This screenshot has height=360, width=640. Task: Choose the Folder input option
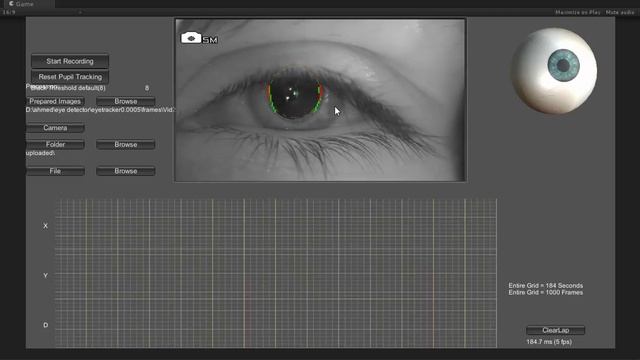pyautogui.click(x=55, y=144)
